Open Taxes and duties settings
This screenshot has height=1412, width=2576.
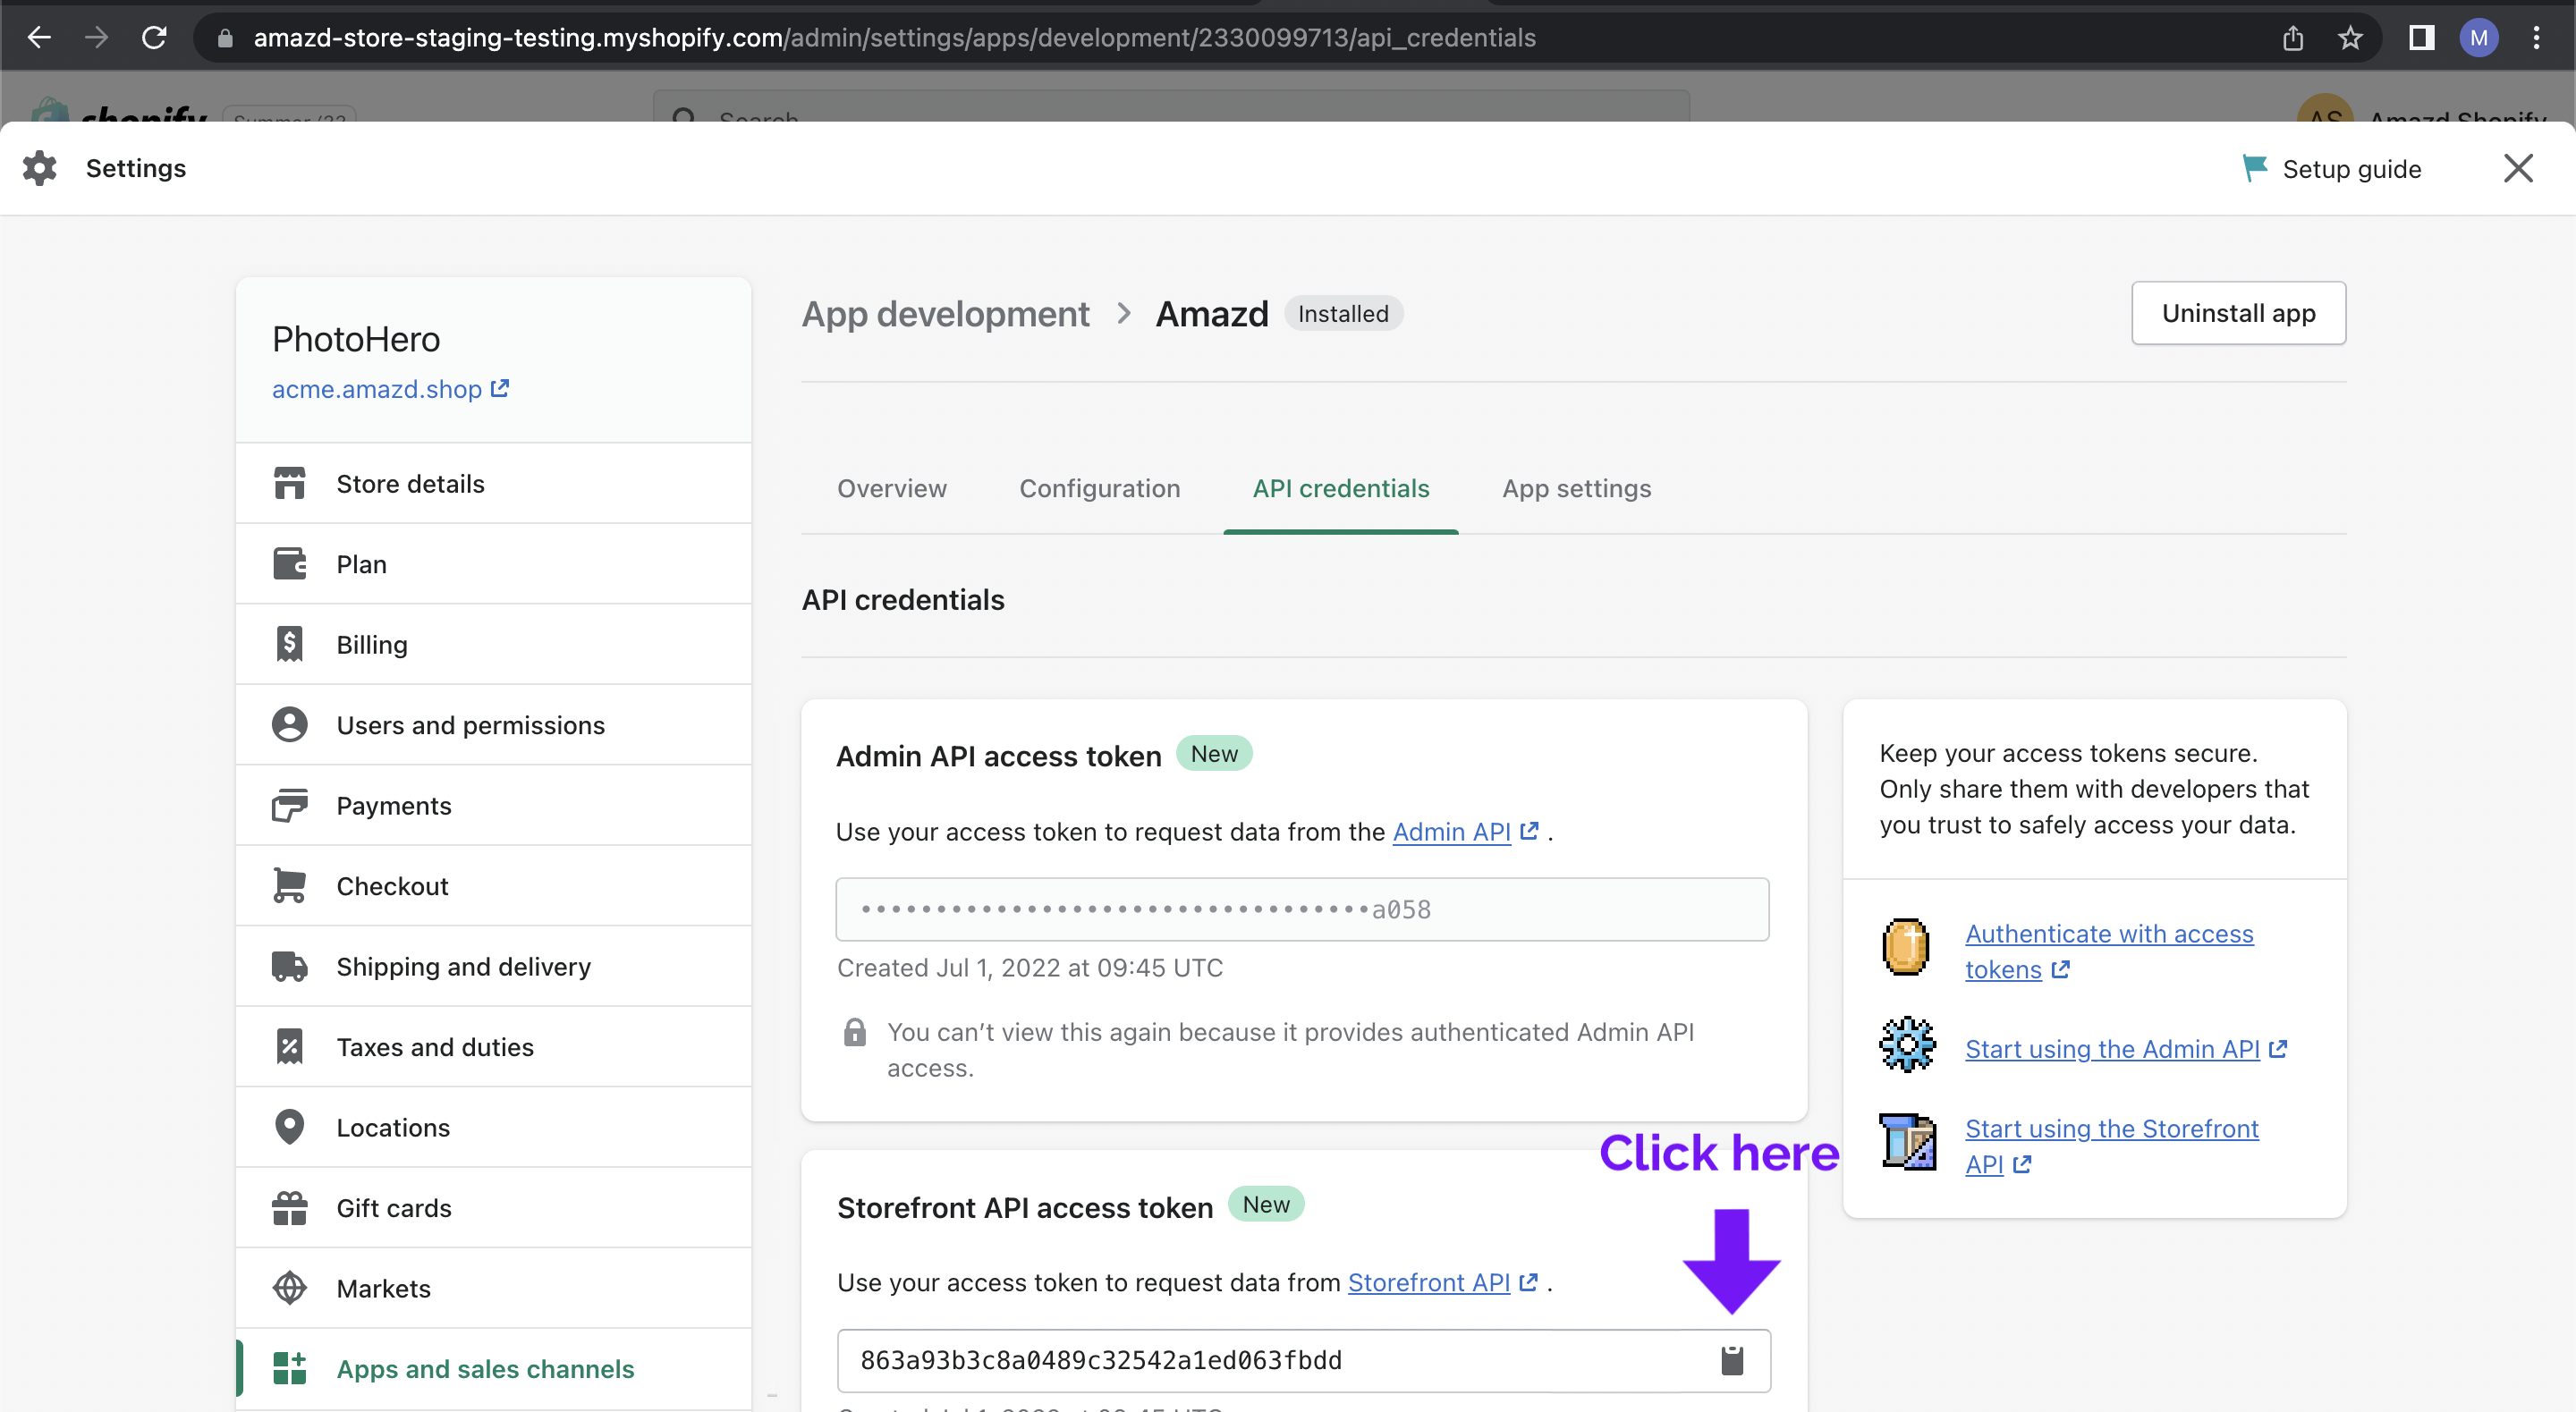tap(493, 1046)
